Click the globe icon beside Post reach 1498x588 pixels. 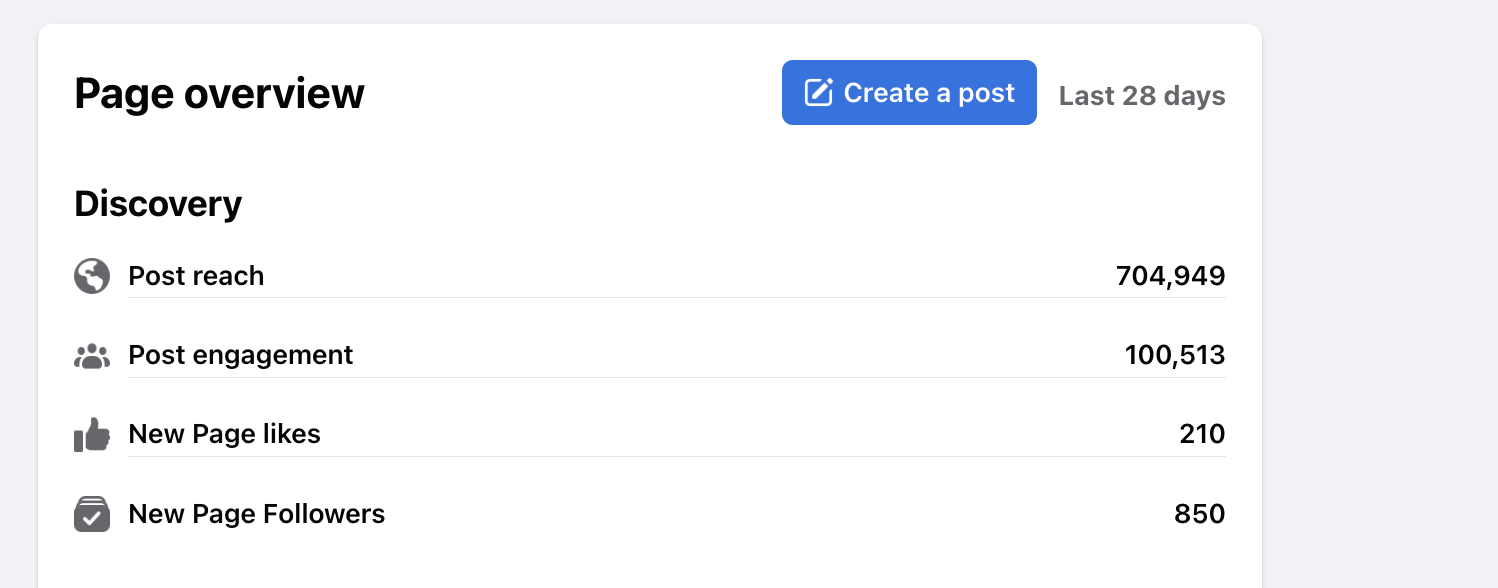click(x=92, y=276)
